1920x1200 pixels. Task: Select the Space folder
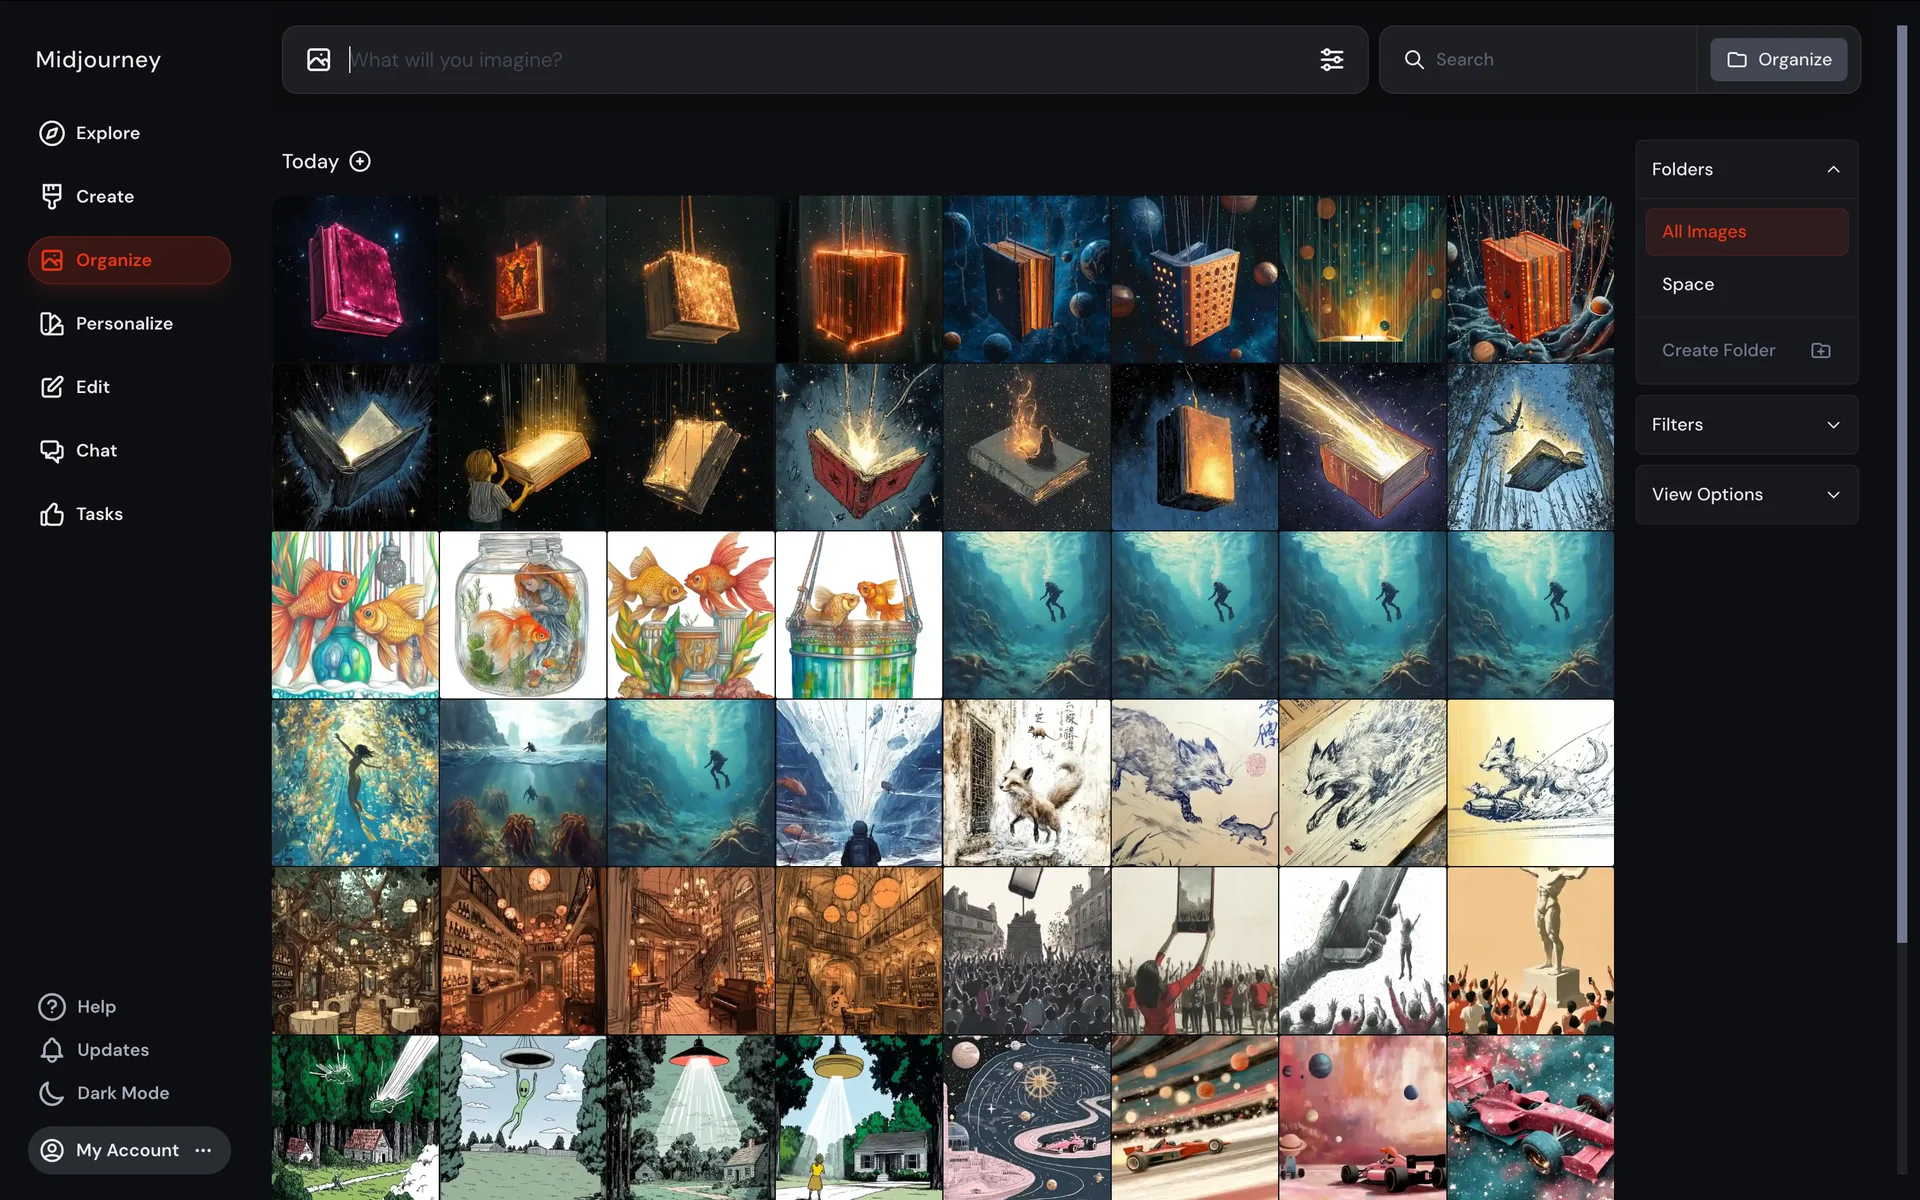1688,285
